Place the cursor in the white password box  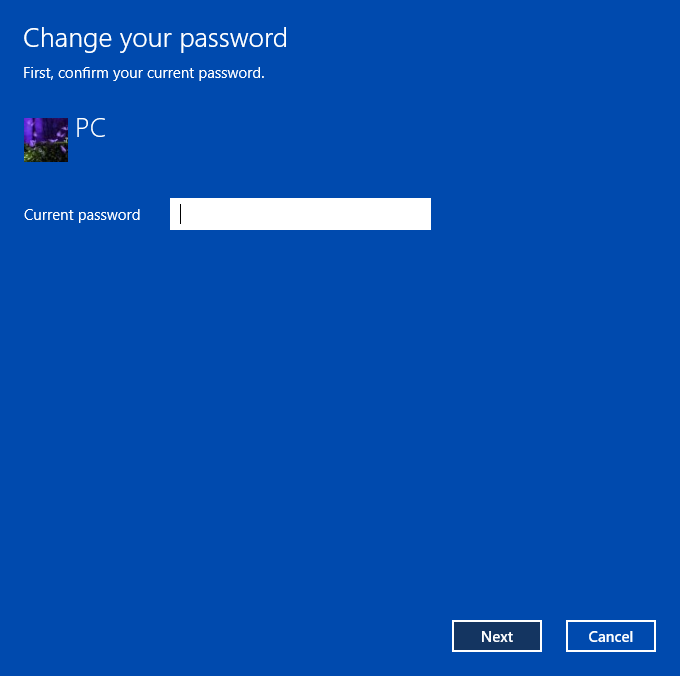(300, 214)
